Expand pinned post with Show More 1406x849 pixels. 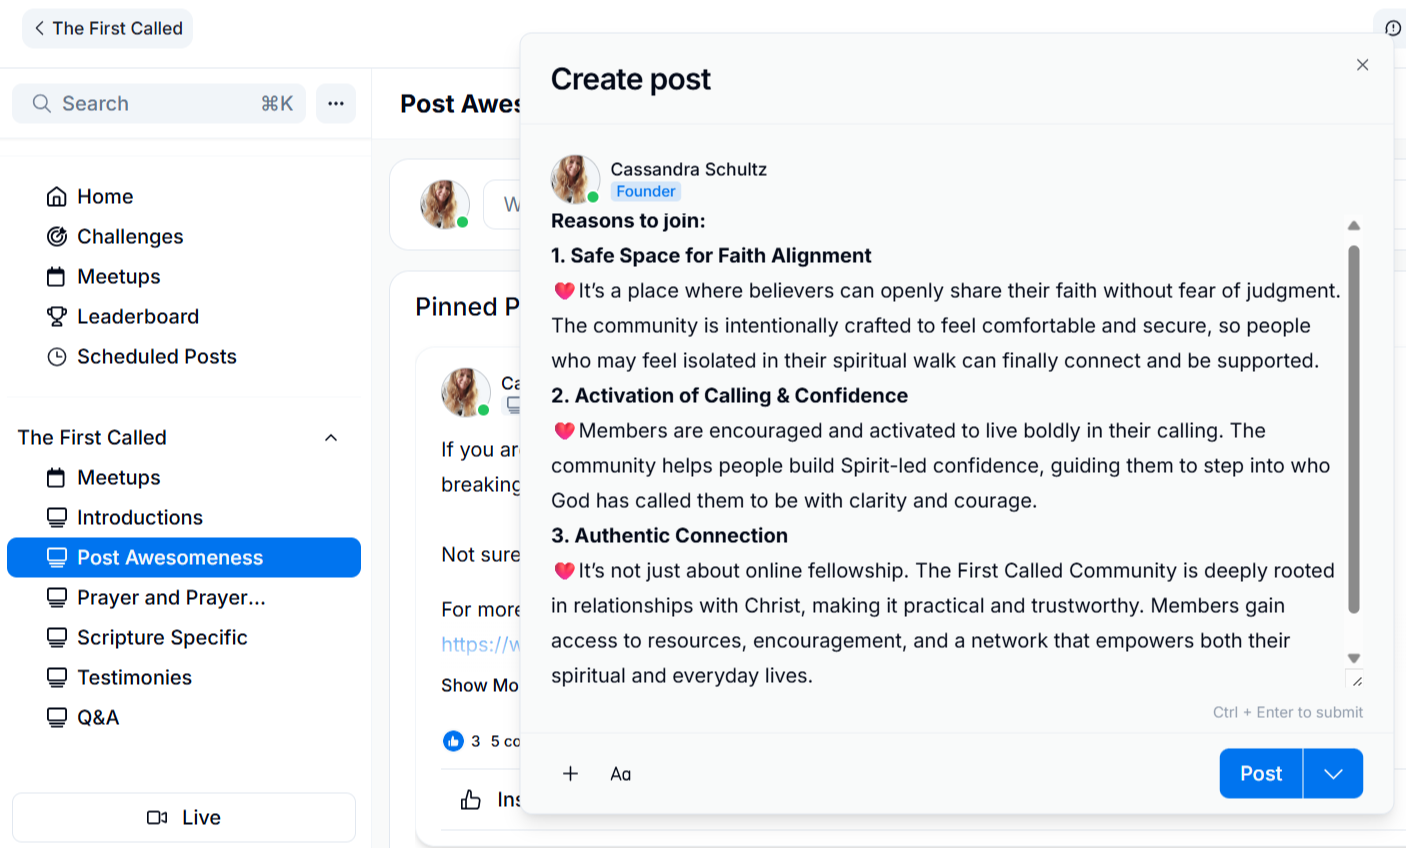coord(480,685)
